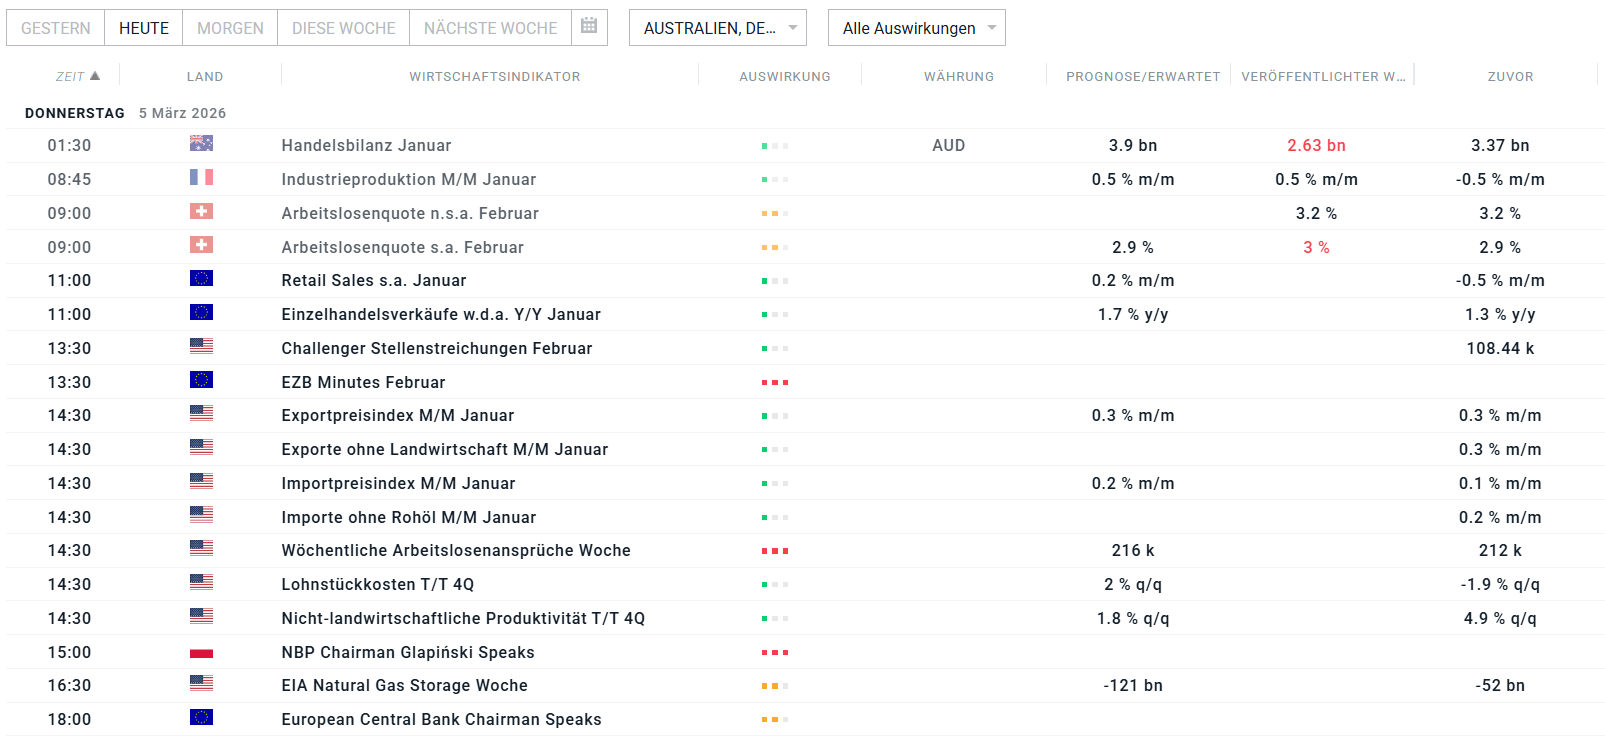Click US flag next to Lohnstückkosten T/T 4Q
Image resolution: width=1605 pixels, height=756 pixels.
coord(201,583)
